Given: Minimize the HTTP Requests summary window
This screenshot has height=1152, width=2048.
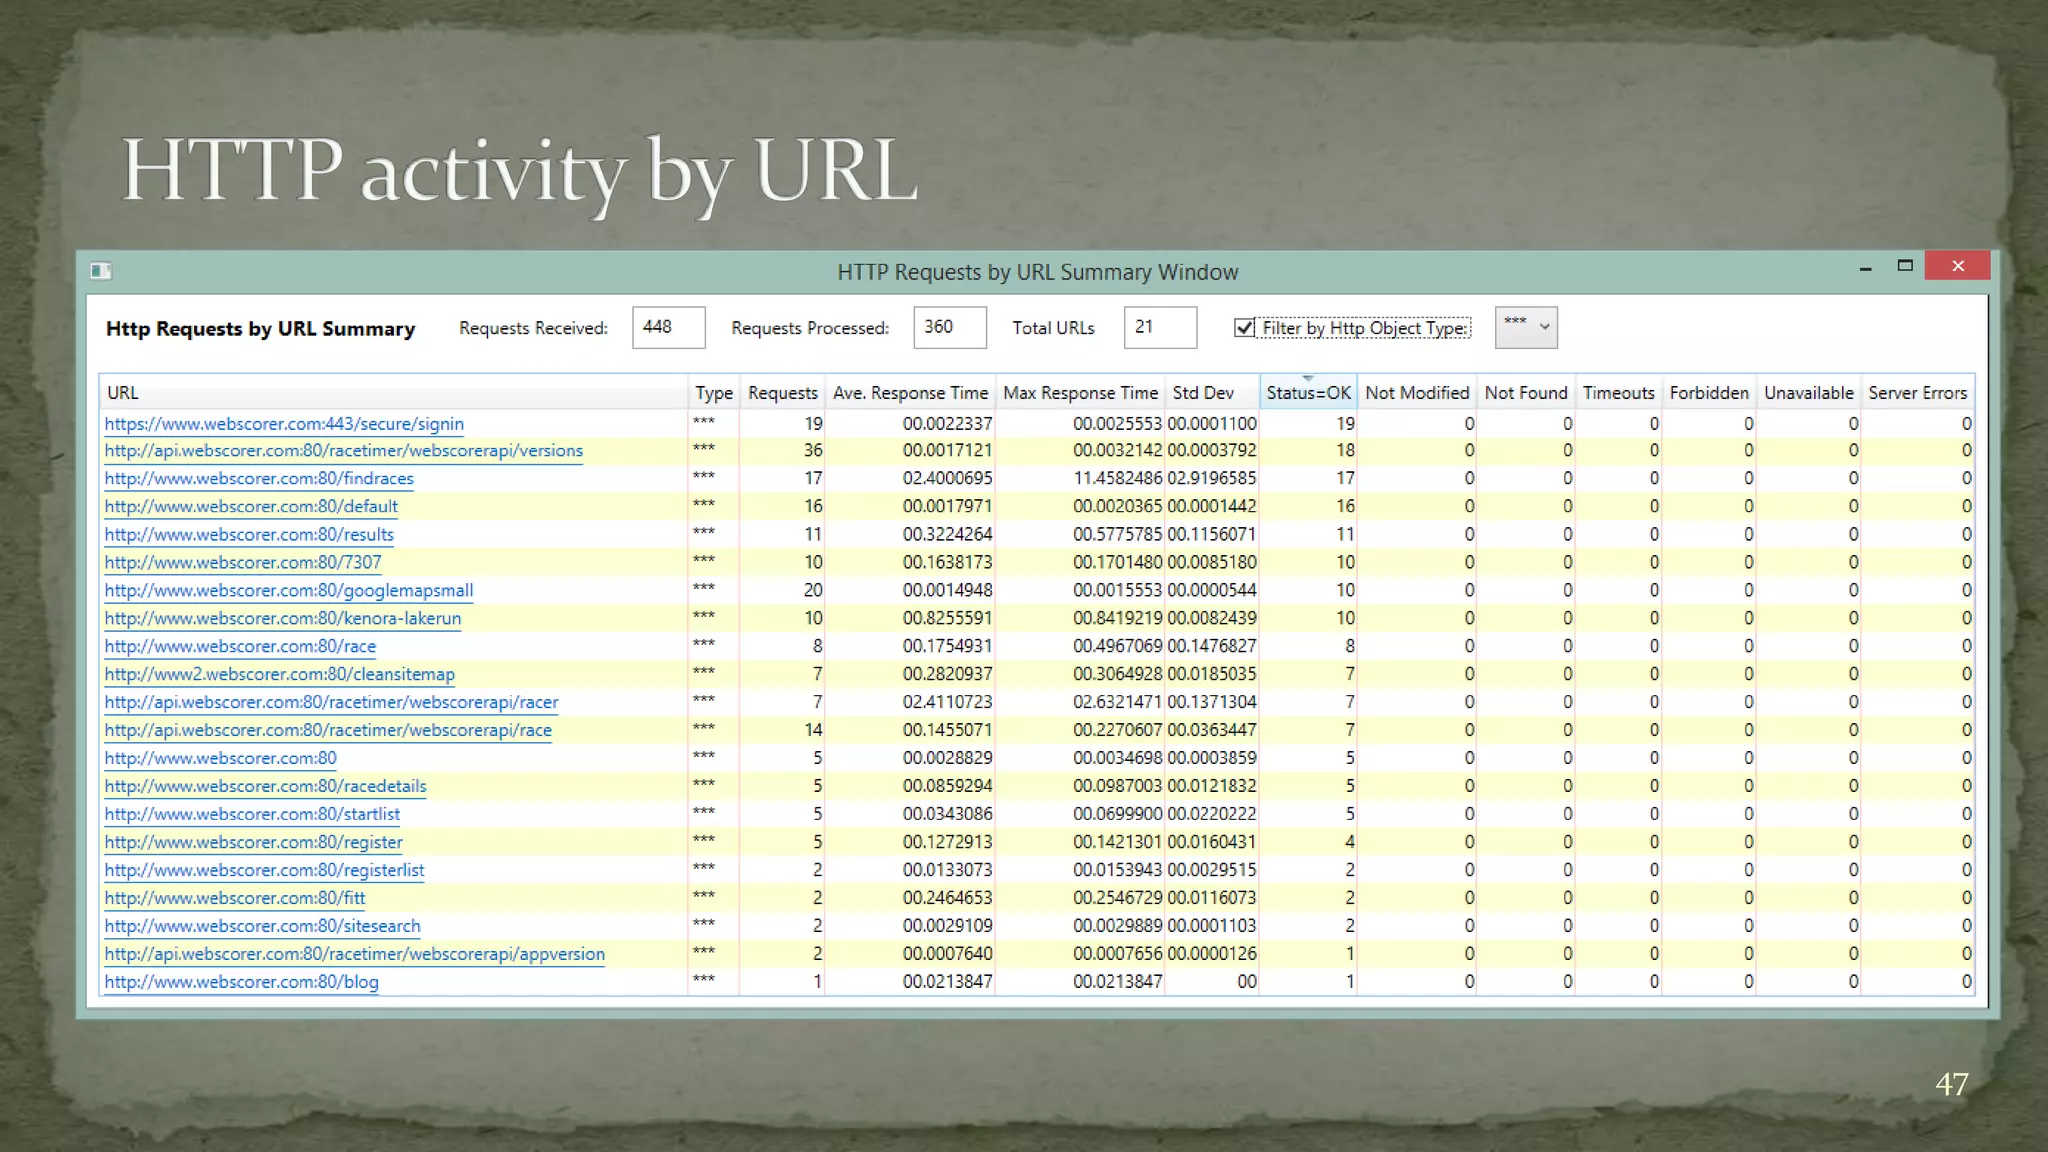Looking at the screenshot, I should coord(1865,268).
